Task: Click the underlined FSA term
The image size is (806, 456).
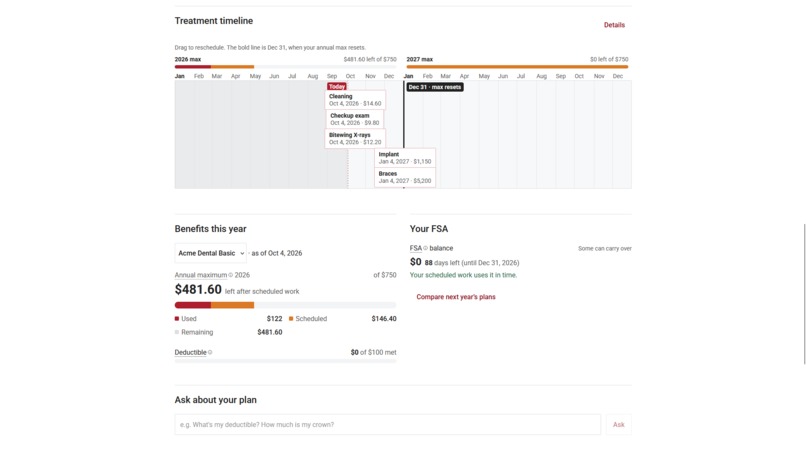Action: coord(415,248)
